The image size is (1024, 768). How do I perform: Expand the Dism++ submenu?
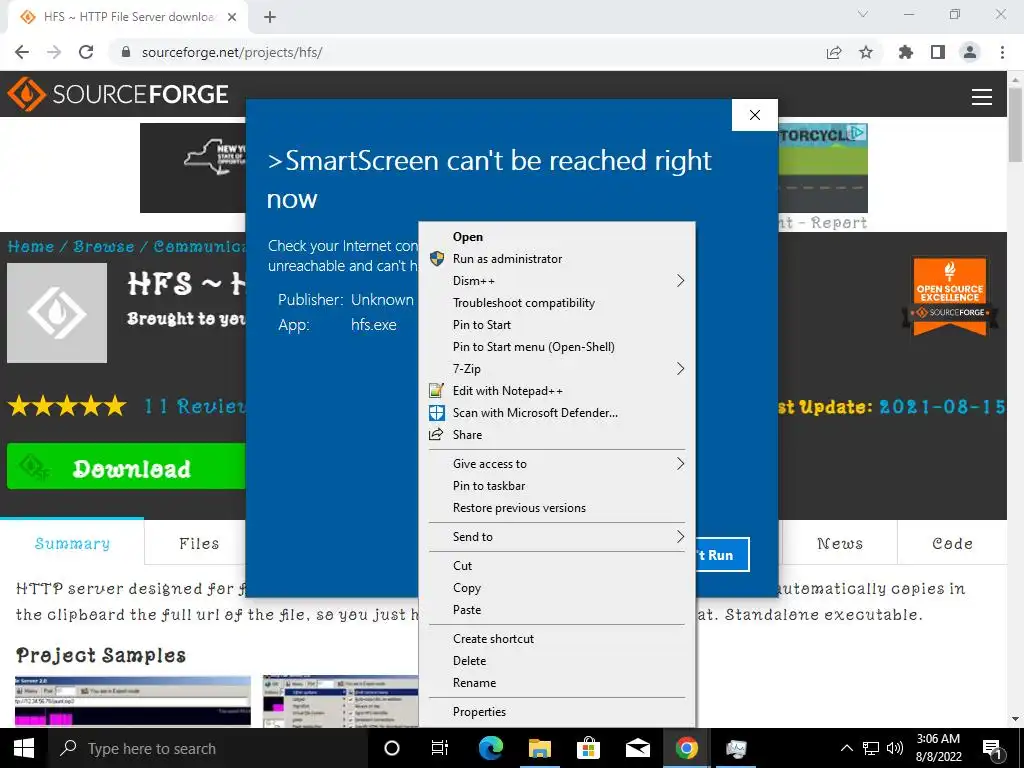(557, 281)
